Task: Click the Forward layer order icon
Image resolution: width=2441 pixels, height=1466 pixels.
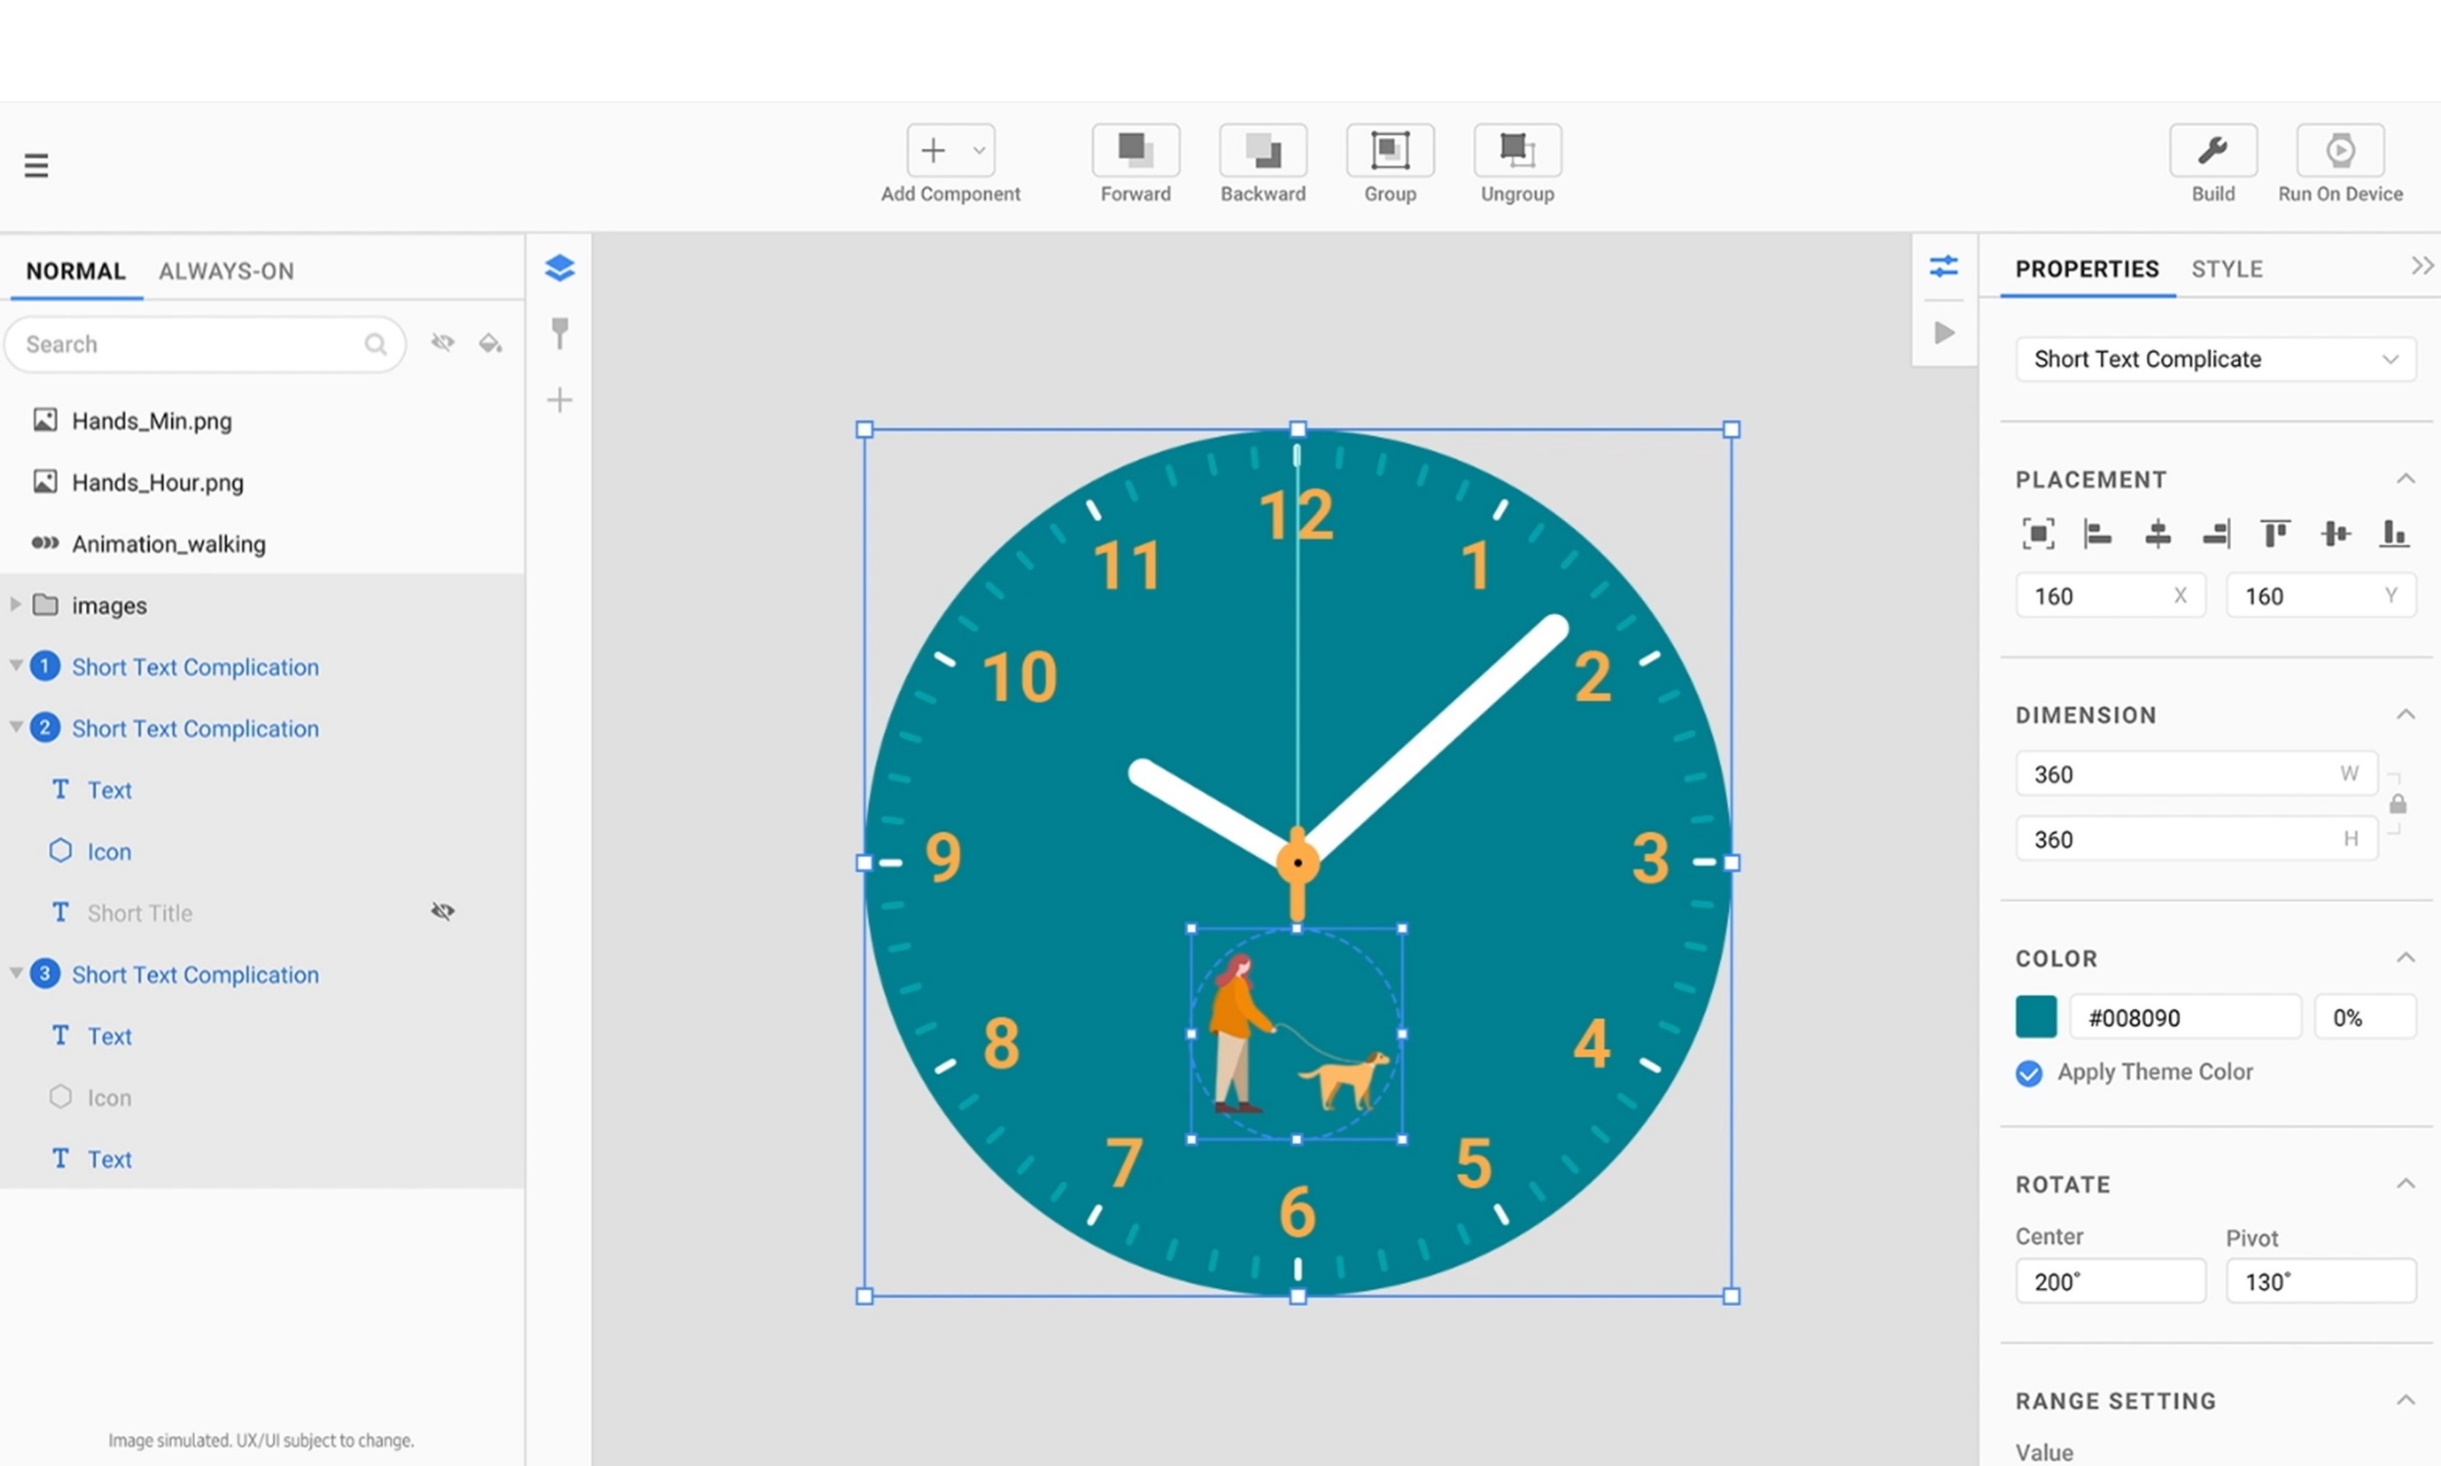Action: coord(1135,150)
